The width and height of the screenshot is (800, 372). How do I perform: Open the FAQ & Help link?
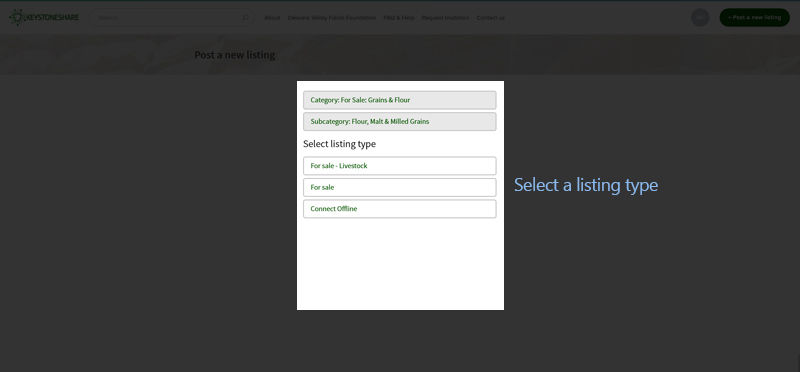click(398, 18)
